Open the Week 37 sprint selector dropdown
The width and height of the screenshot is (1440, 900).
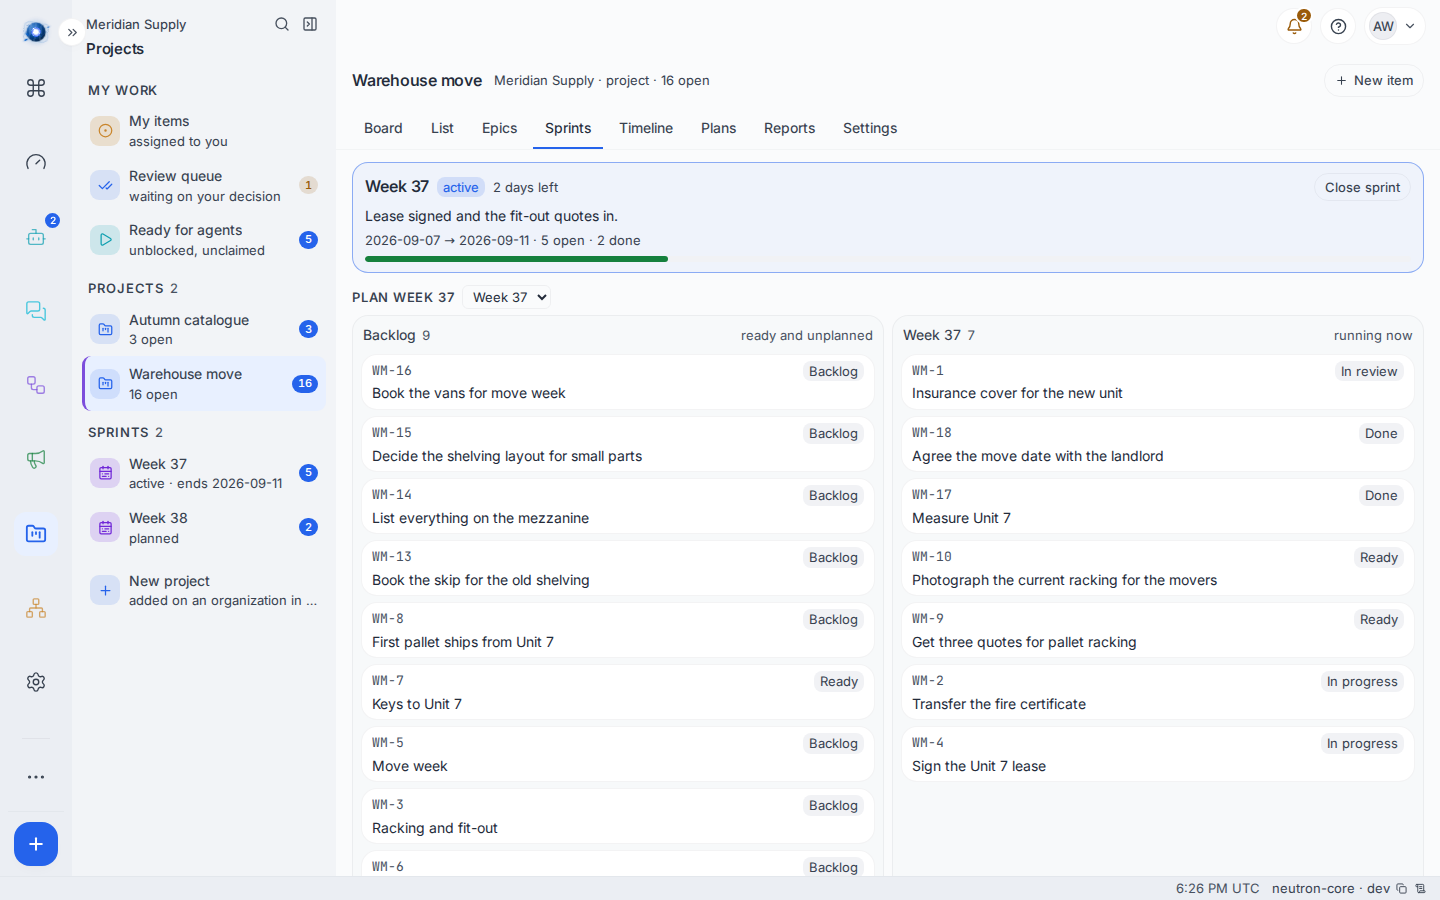click(x=506, y=297)
